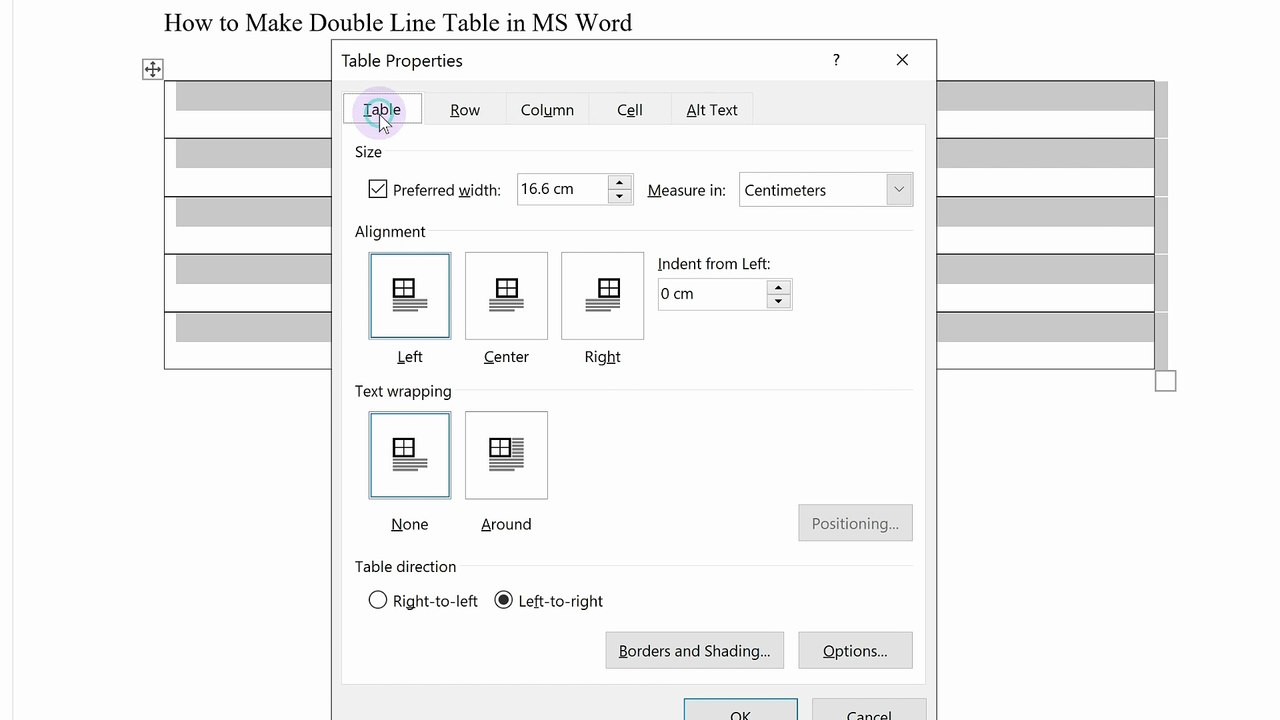The height and width of the screenshot is (720, 1280).
Task: Switch to the Table tab
Action: point(382,109)
